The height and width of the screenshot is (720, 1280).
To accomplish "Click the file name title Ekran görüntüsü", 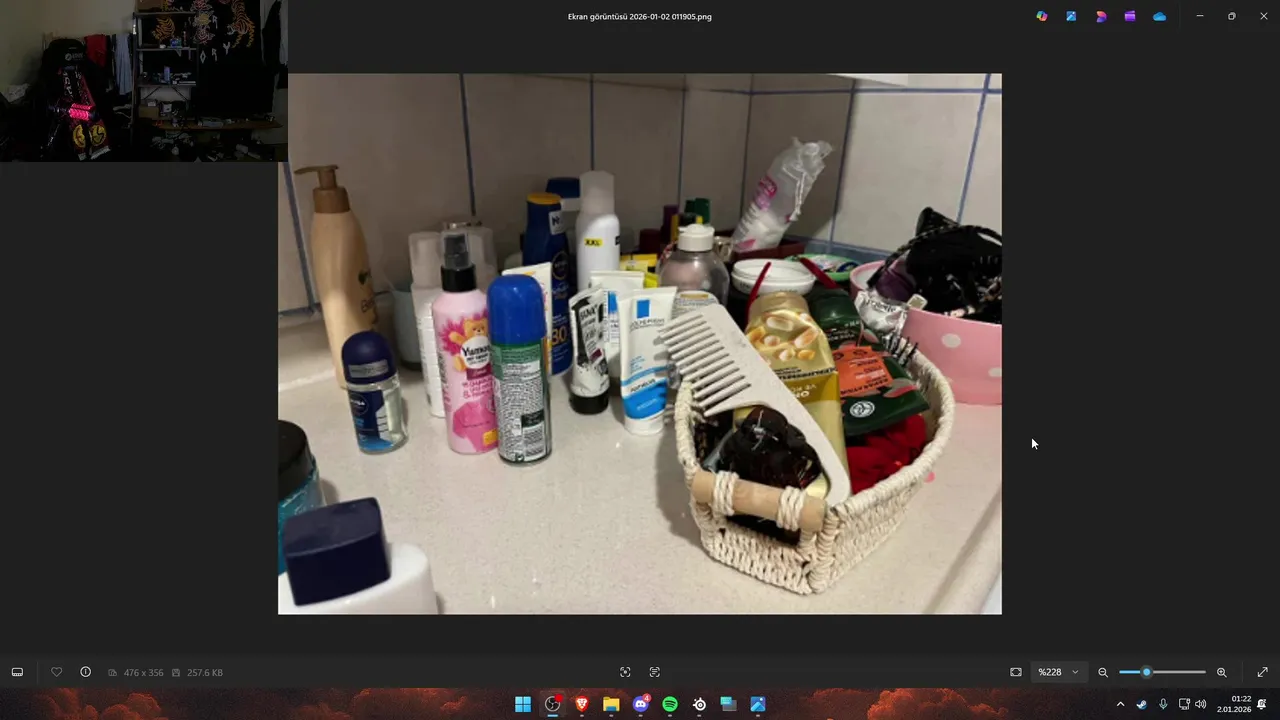I will (640, 17).
